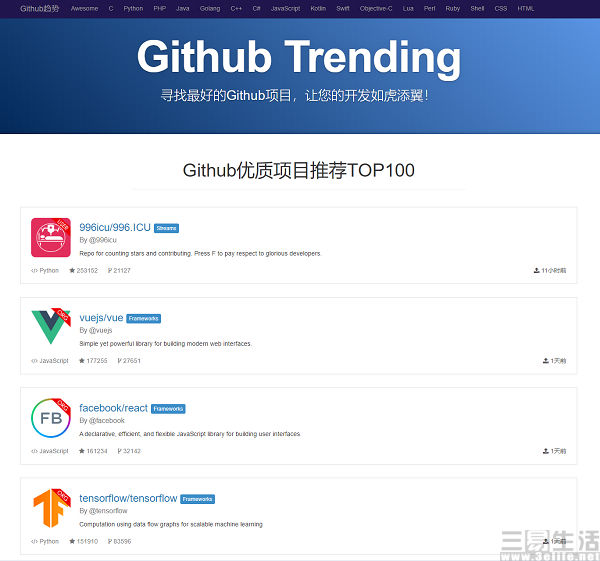Open the 996icu project logo thumbnail
Image resolution: width=600 pixels, height=561 pixels.
[51, 238]
